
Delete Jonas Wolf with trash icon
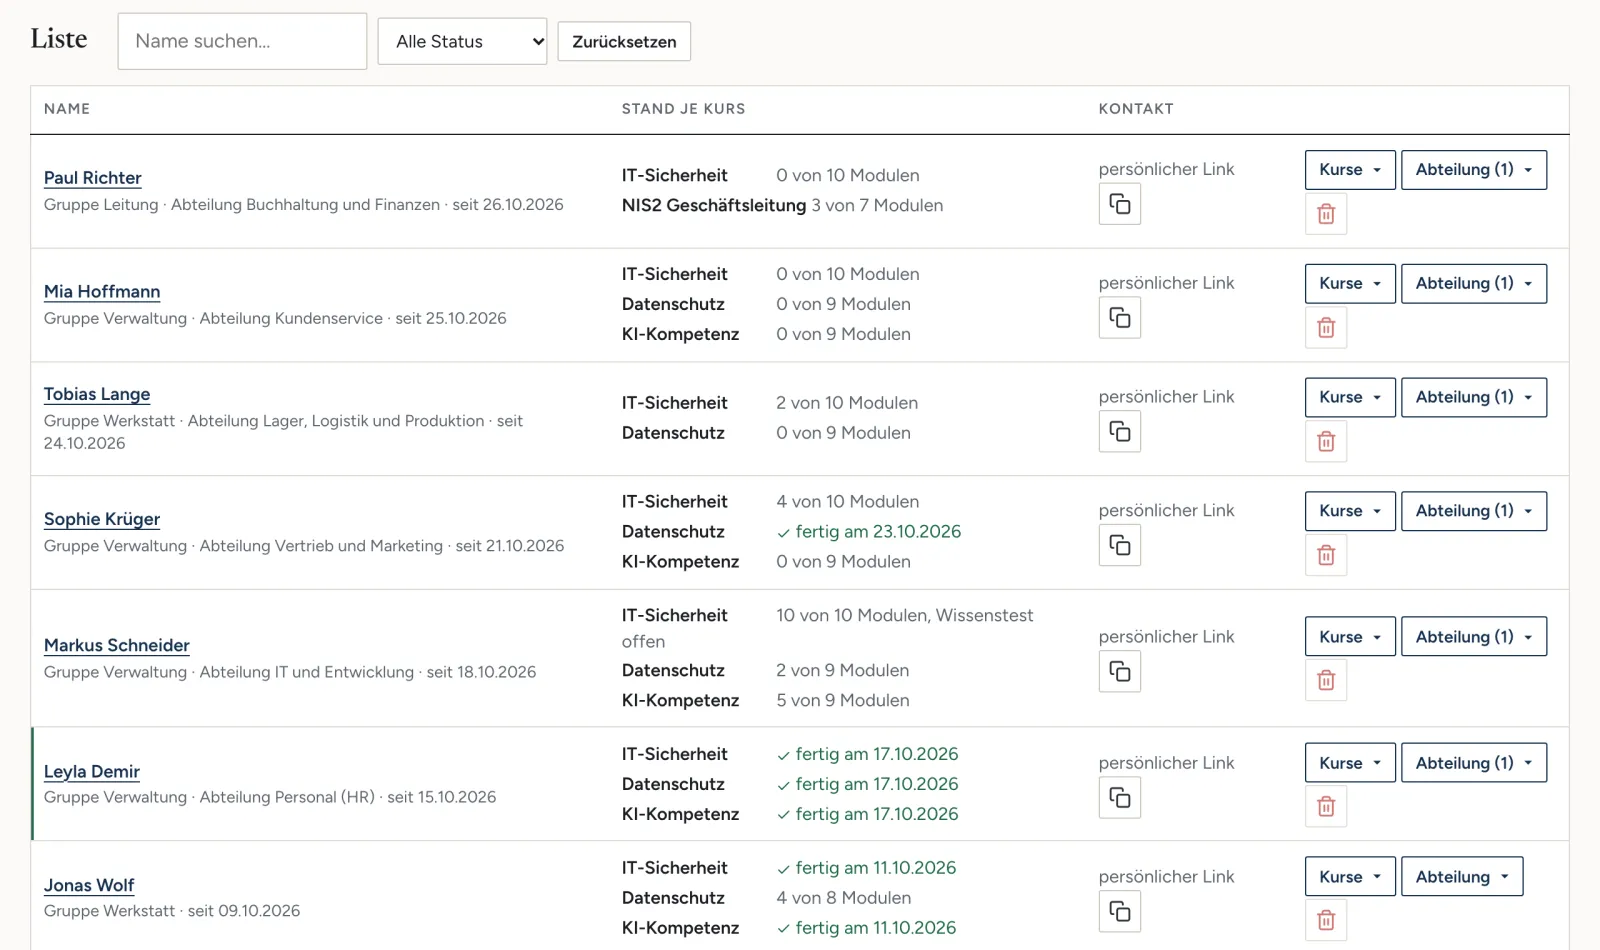1326,920
